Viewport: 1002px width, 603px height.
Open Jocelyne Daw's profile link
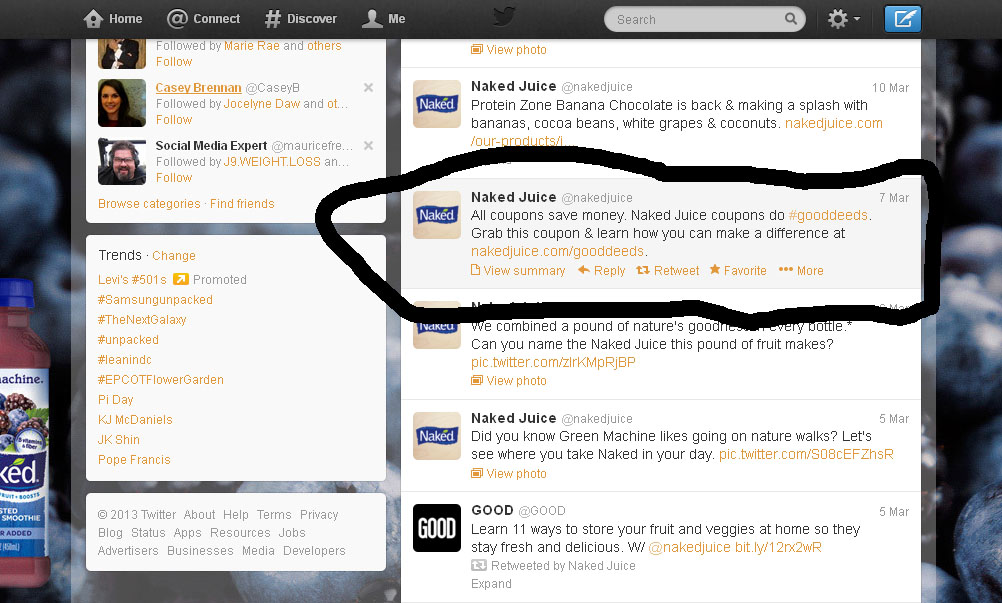point(262,103)
